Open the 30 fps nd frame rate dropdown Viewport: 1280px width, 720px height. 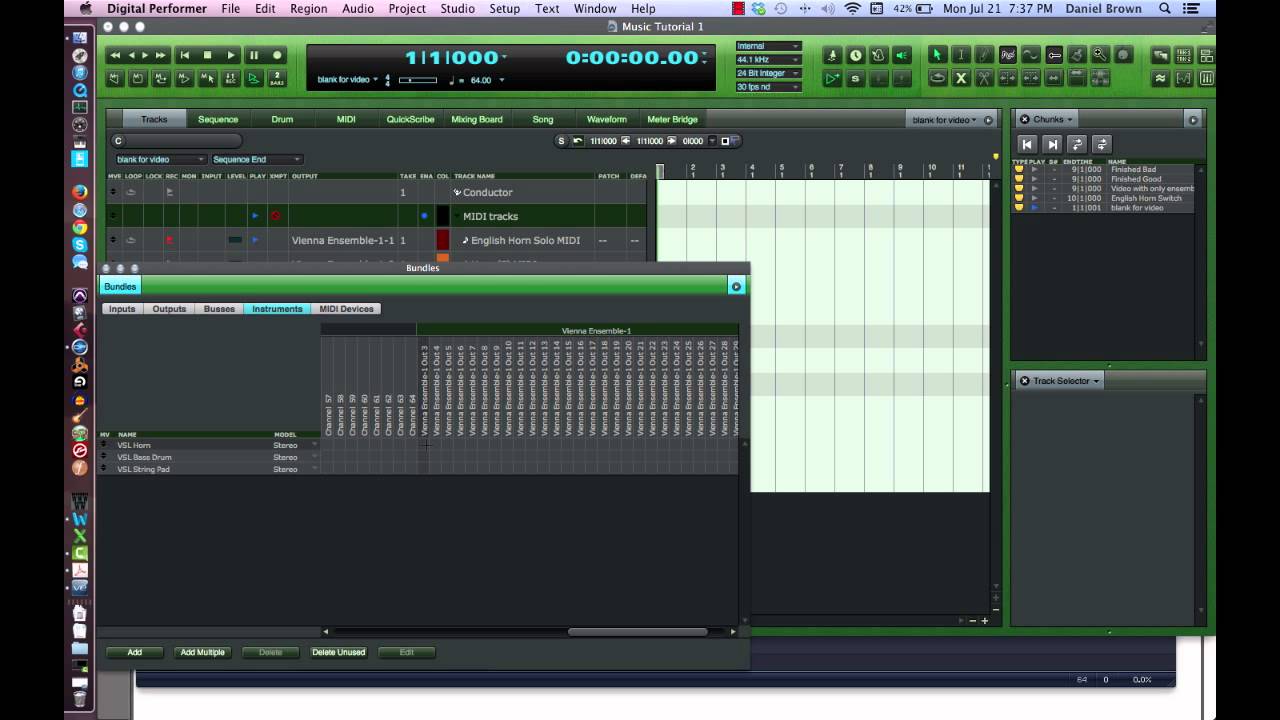pyautogui.click(x=768, y=87)
